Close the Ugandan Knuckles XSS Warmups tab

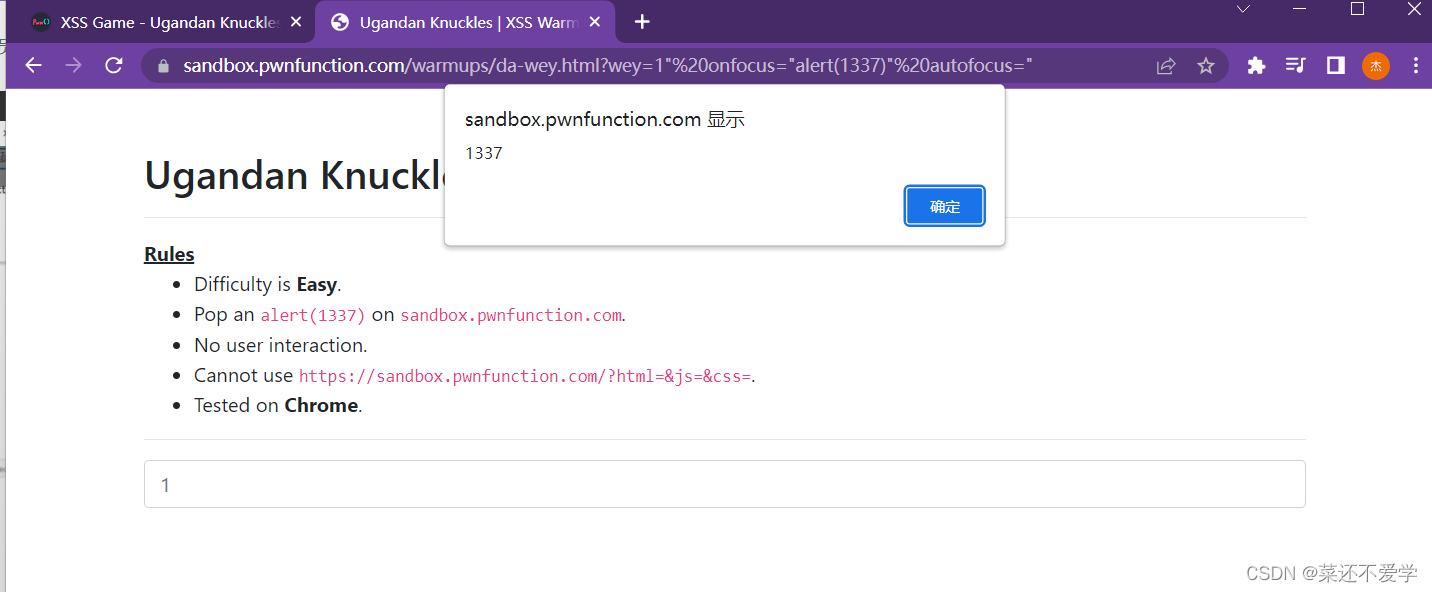click(x=594, y=22)
